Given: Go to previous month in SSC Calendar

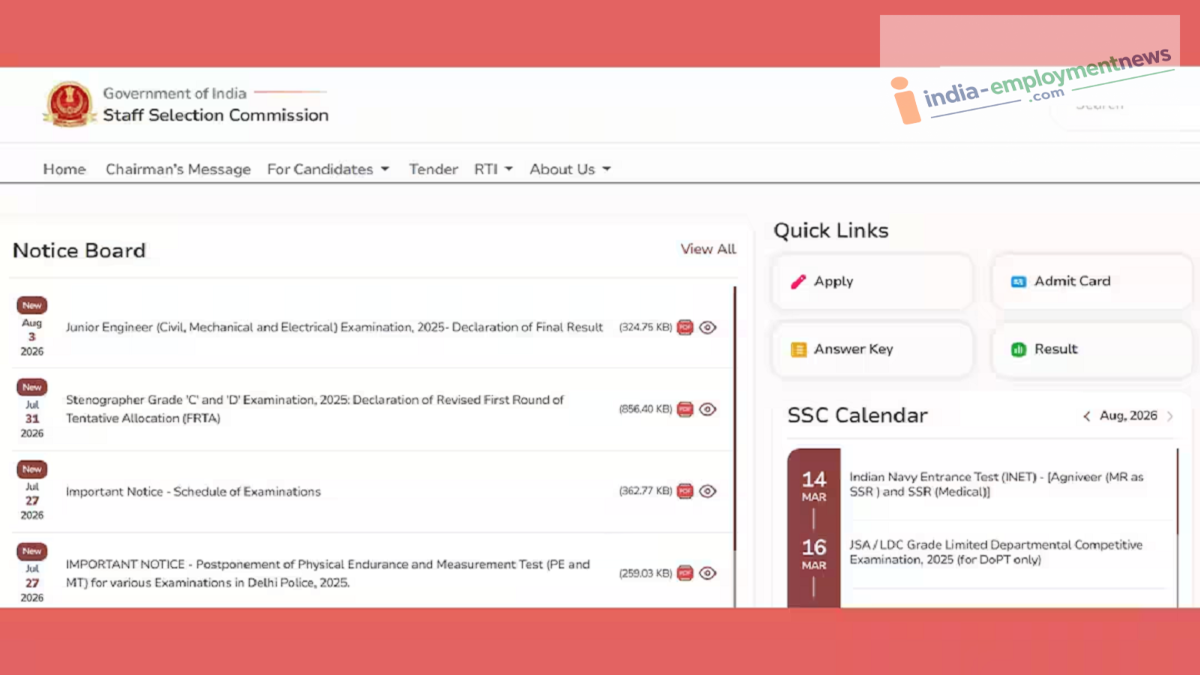Looking at the screenshot, I should (x=1087, y=416).
